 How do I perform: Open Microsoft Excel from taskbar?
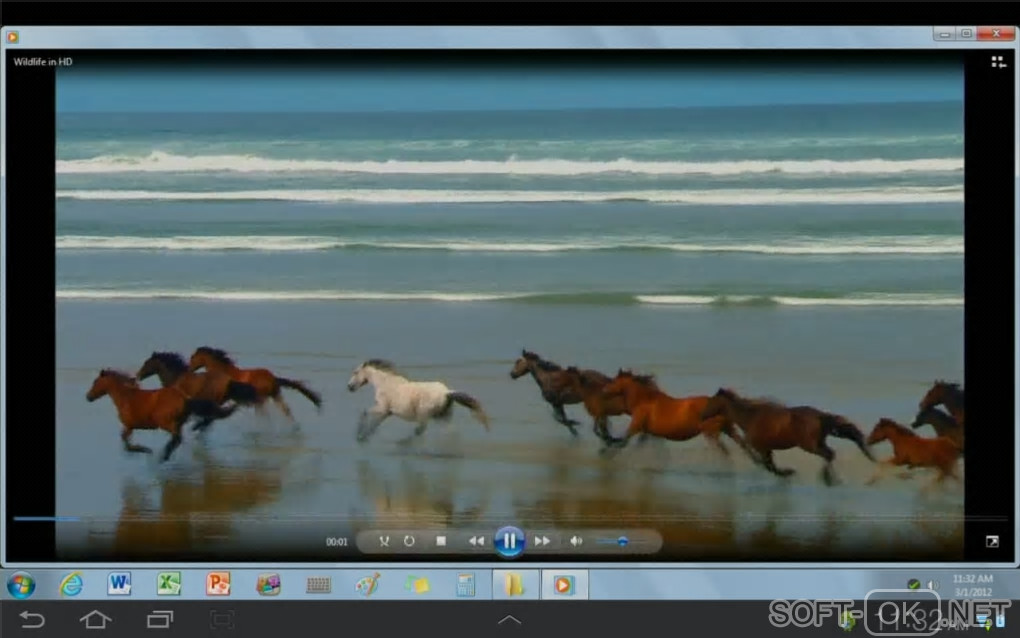168,584
